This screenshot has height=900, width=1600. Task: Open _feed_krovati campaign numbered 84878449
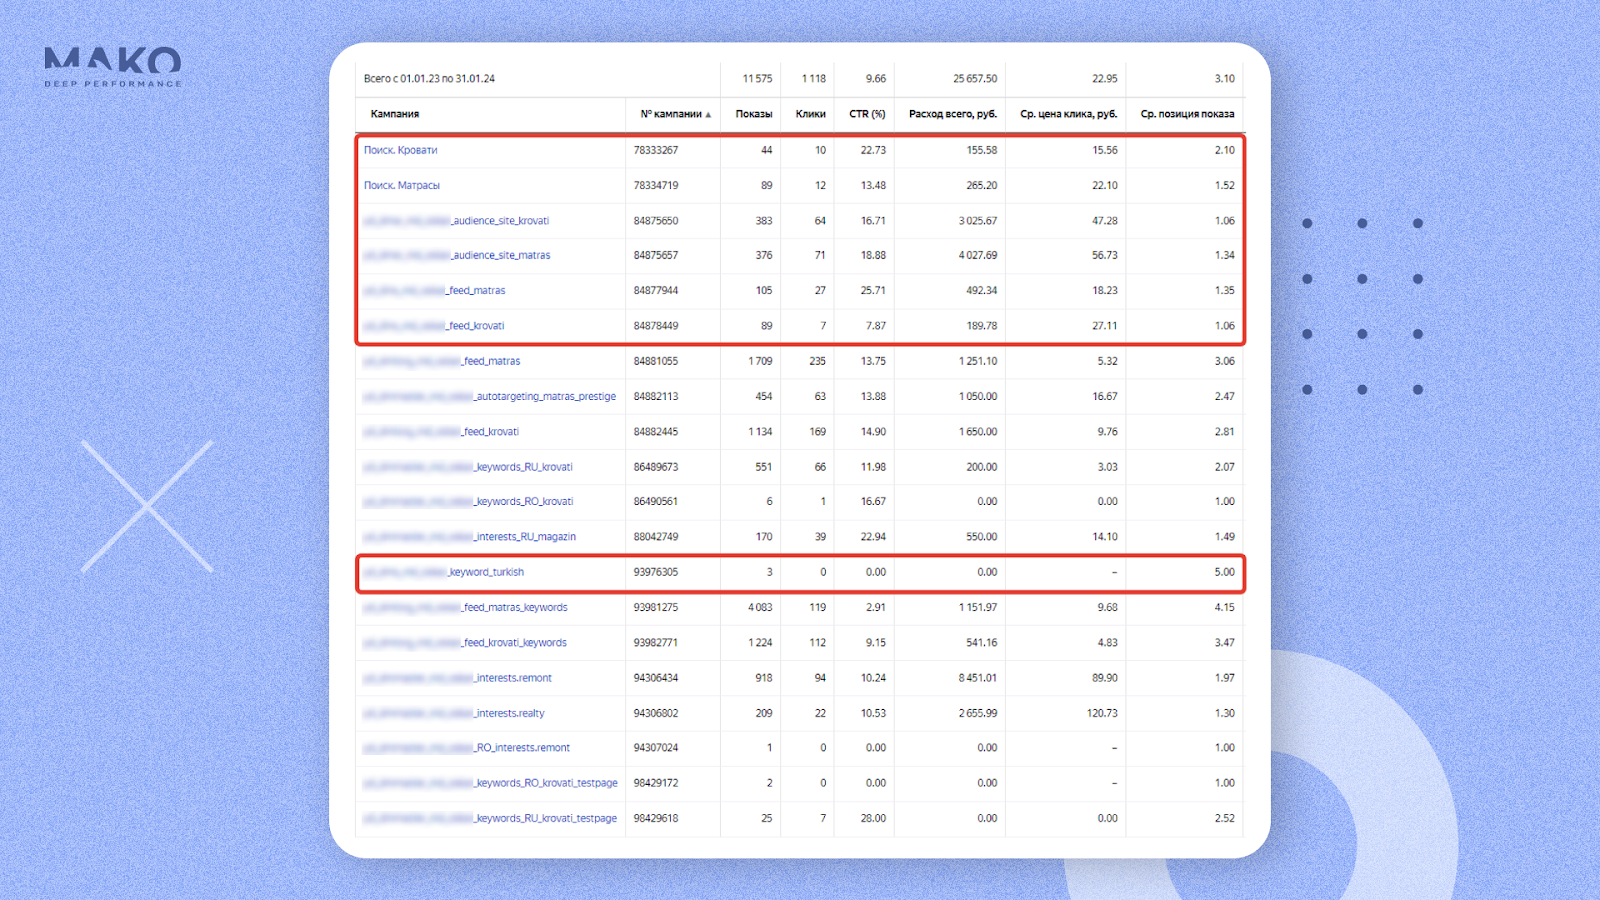tap(434, 326)
